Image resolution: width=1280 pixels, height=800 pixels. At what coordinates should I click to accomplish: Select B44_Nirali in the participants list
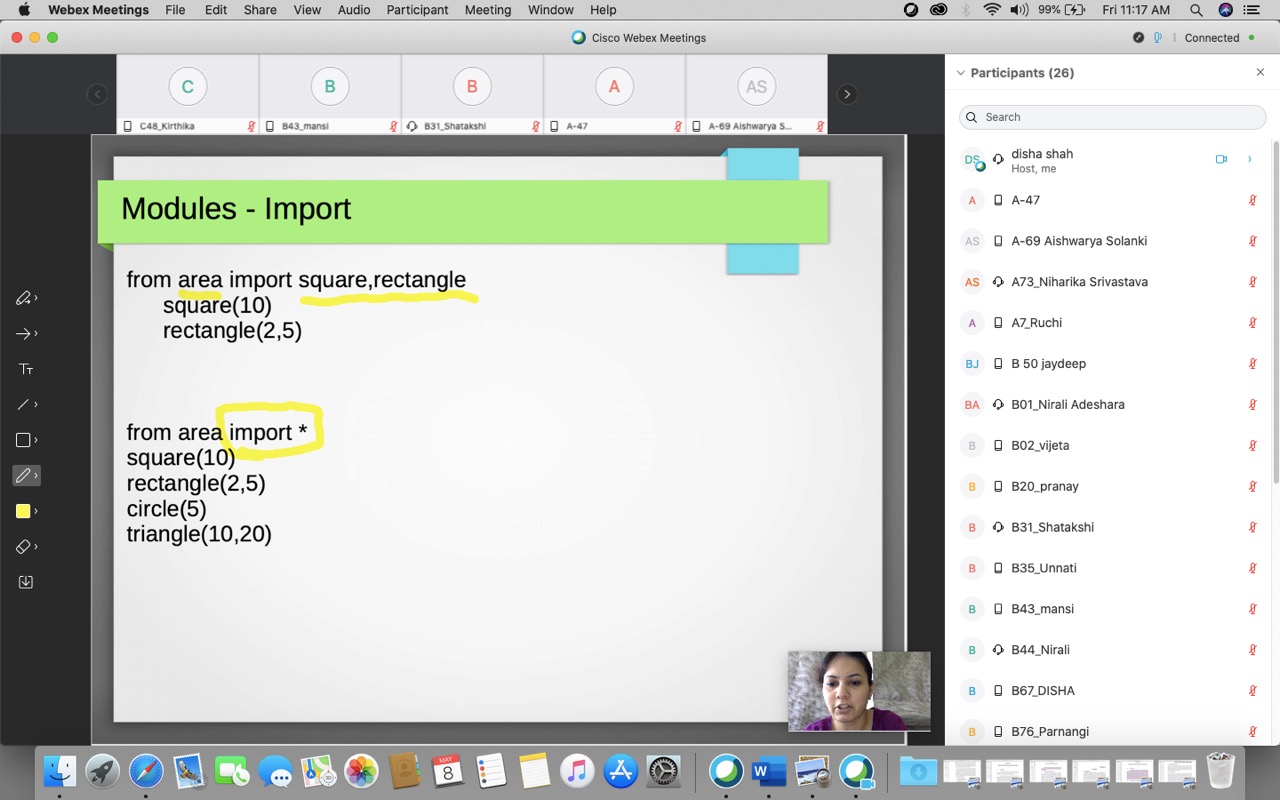coord(1108,650)
